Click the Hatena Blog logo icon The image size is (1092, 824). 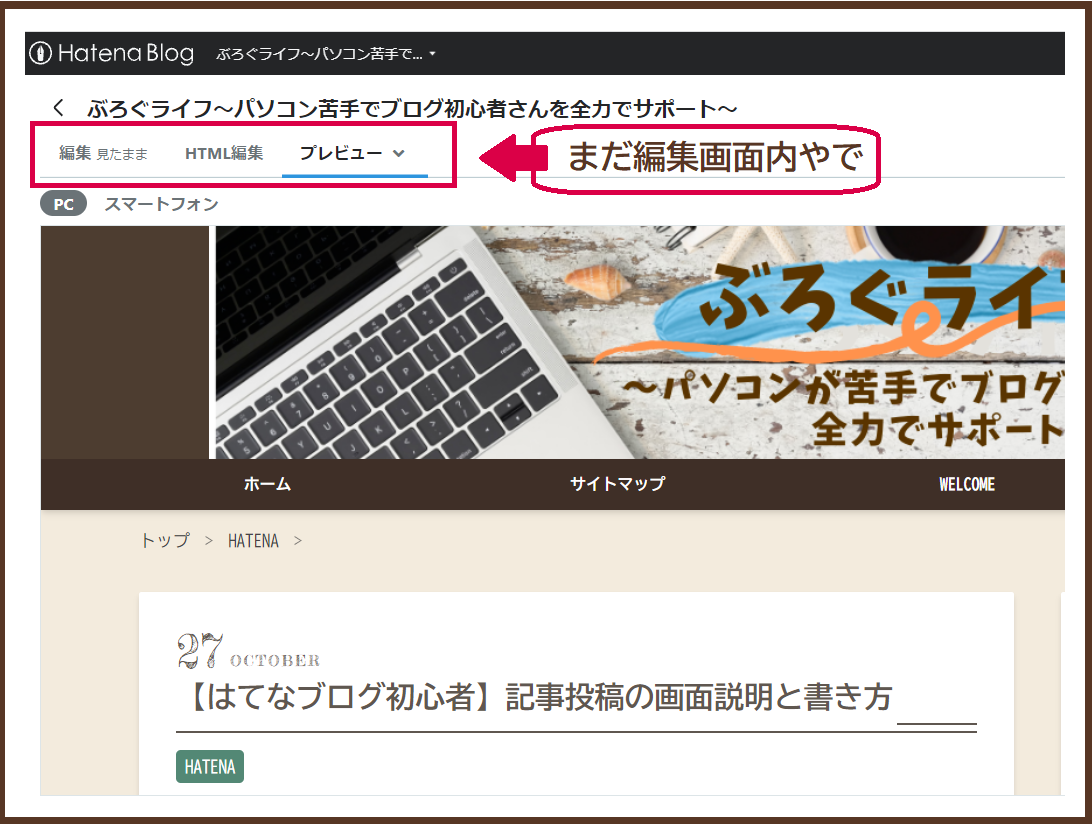pos(40,53)
